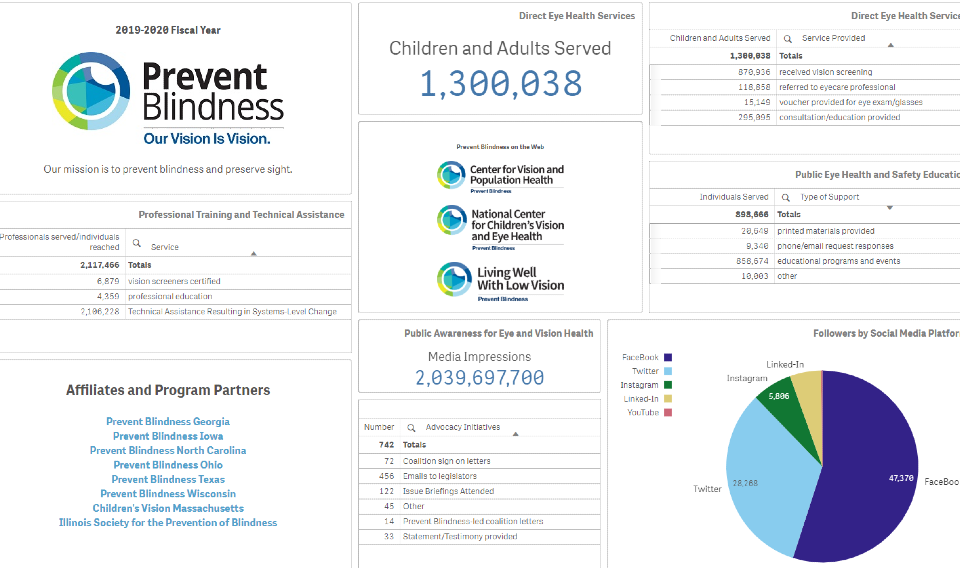Select 'educational programs and events' row
960x568 pixels.
(x=804, y=261)
